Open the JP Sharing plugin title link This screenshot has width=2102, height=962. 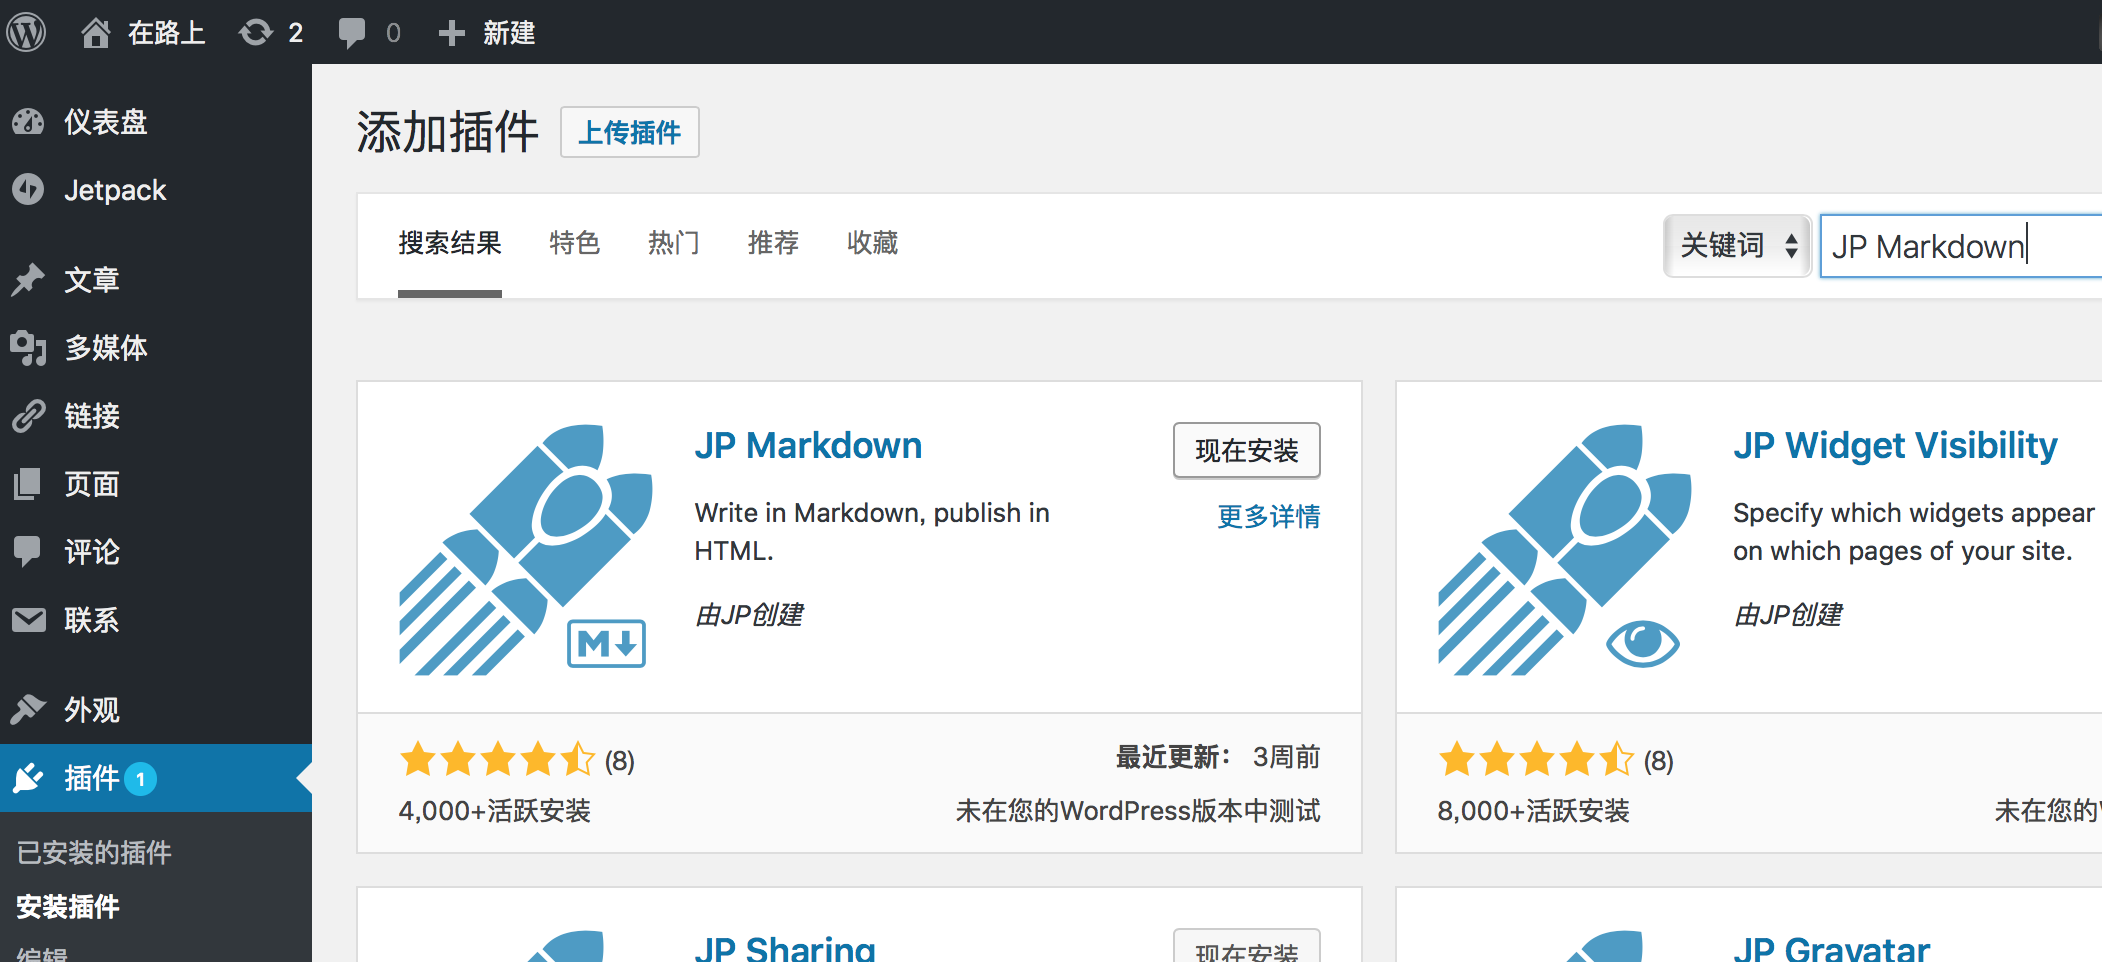tap(785, 948)
